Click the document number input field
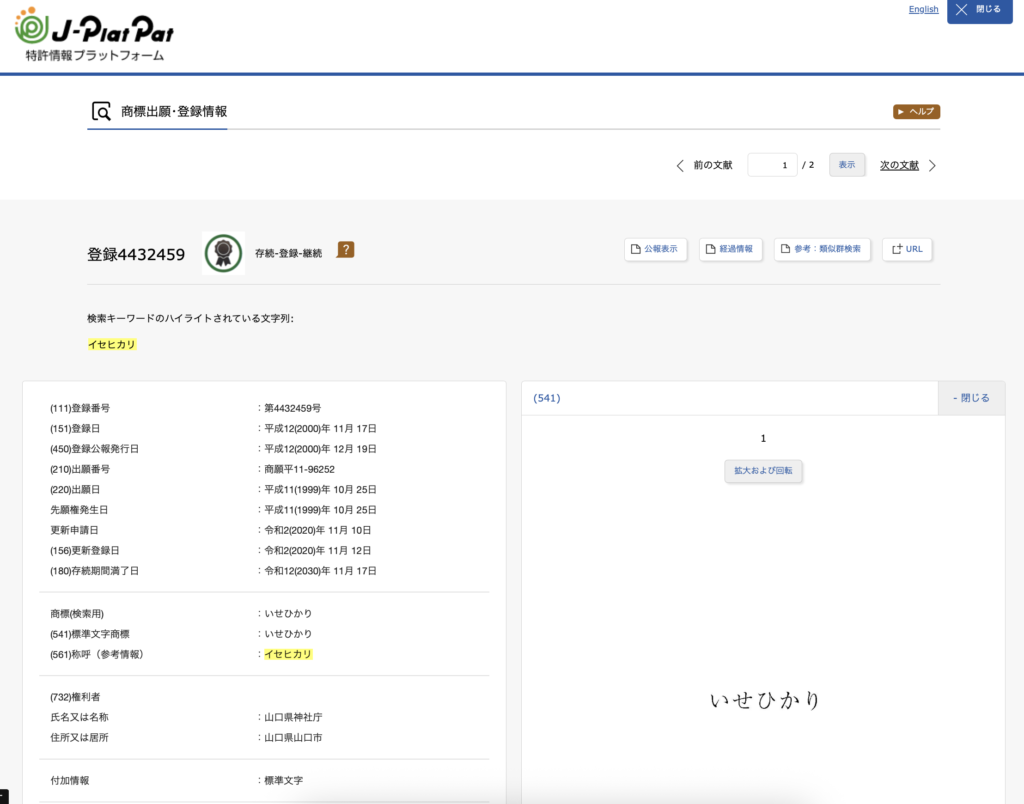The width and height of the screenshot is (1024, 804). click(x=772, y=165)
